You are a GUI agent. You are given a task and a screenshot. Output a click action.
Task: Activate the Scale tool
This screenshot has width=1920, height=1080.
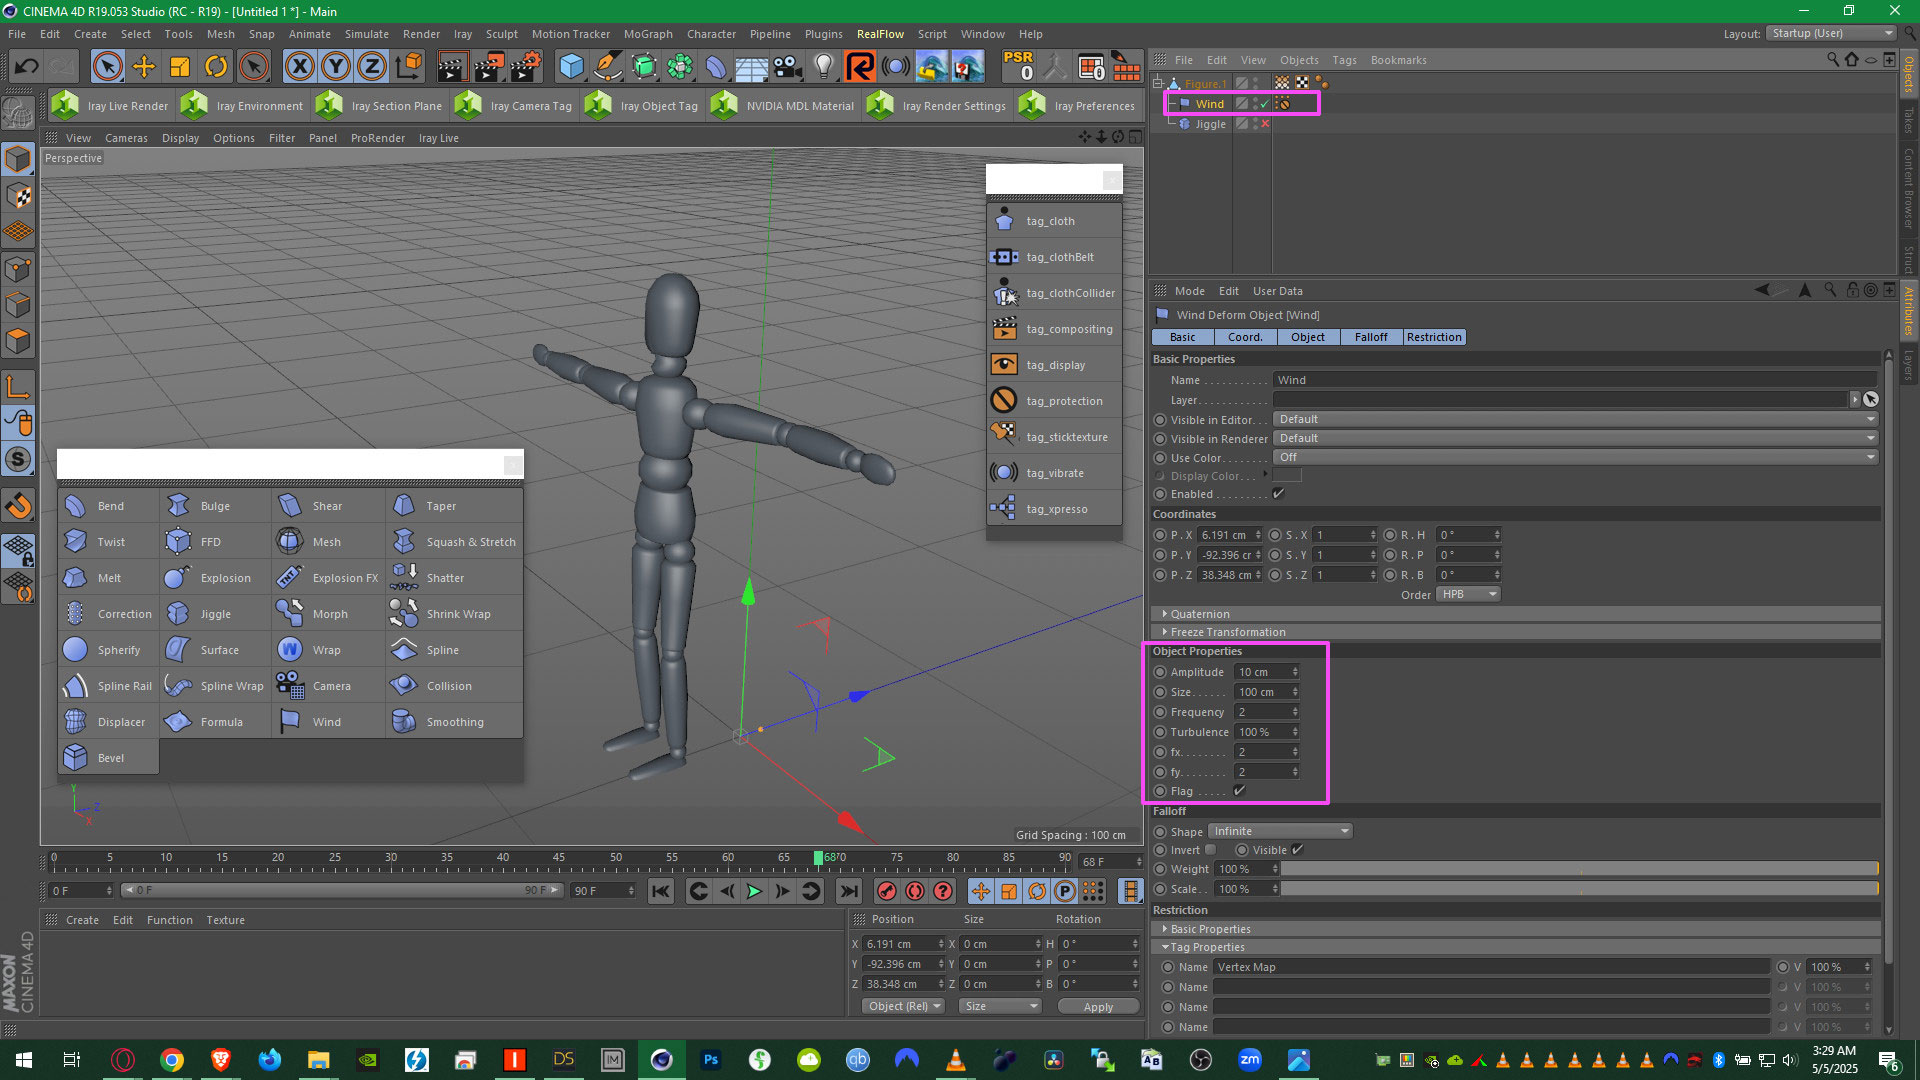(180, 67)
